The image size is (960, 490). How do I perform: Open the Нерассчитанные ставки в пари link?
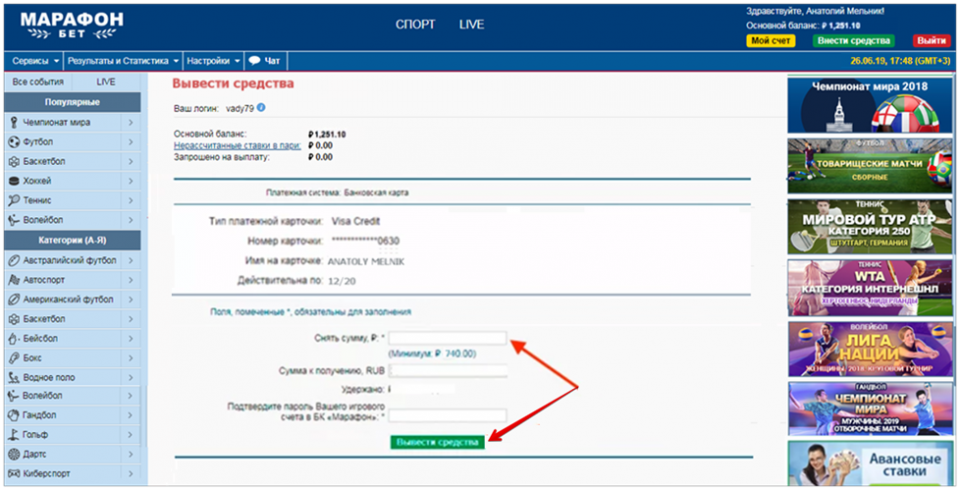click(x=238, y=146)
